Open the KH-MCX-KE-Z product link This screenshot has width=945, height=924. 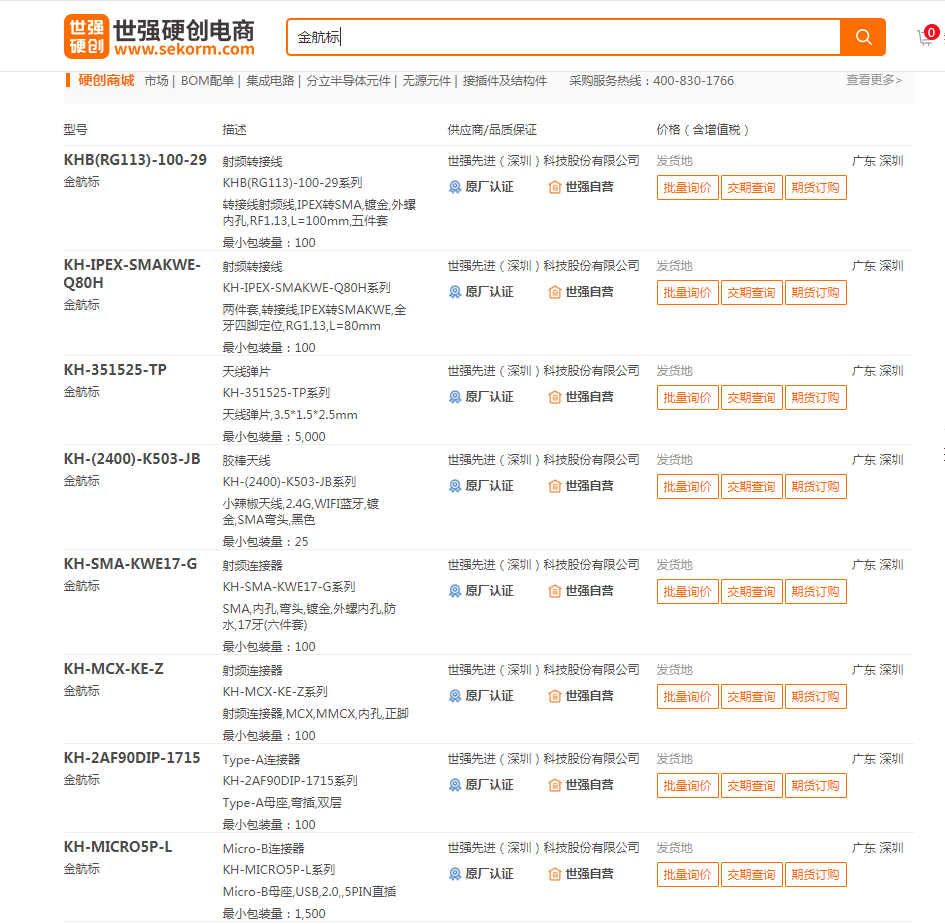pos(113,668)
